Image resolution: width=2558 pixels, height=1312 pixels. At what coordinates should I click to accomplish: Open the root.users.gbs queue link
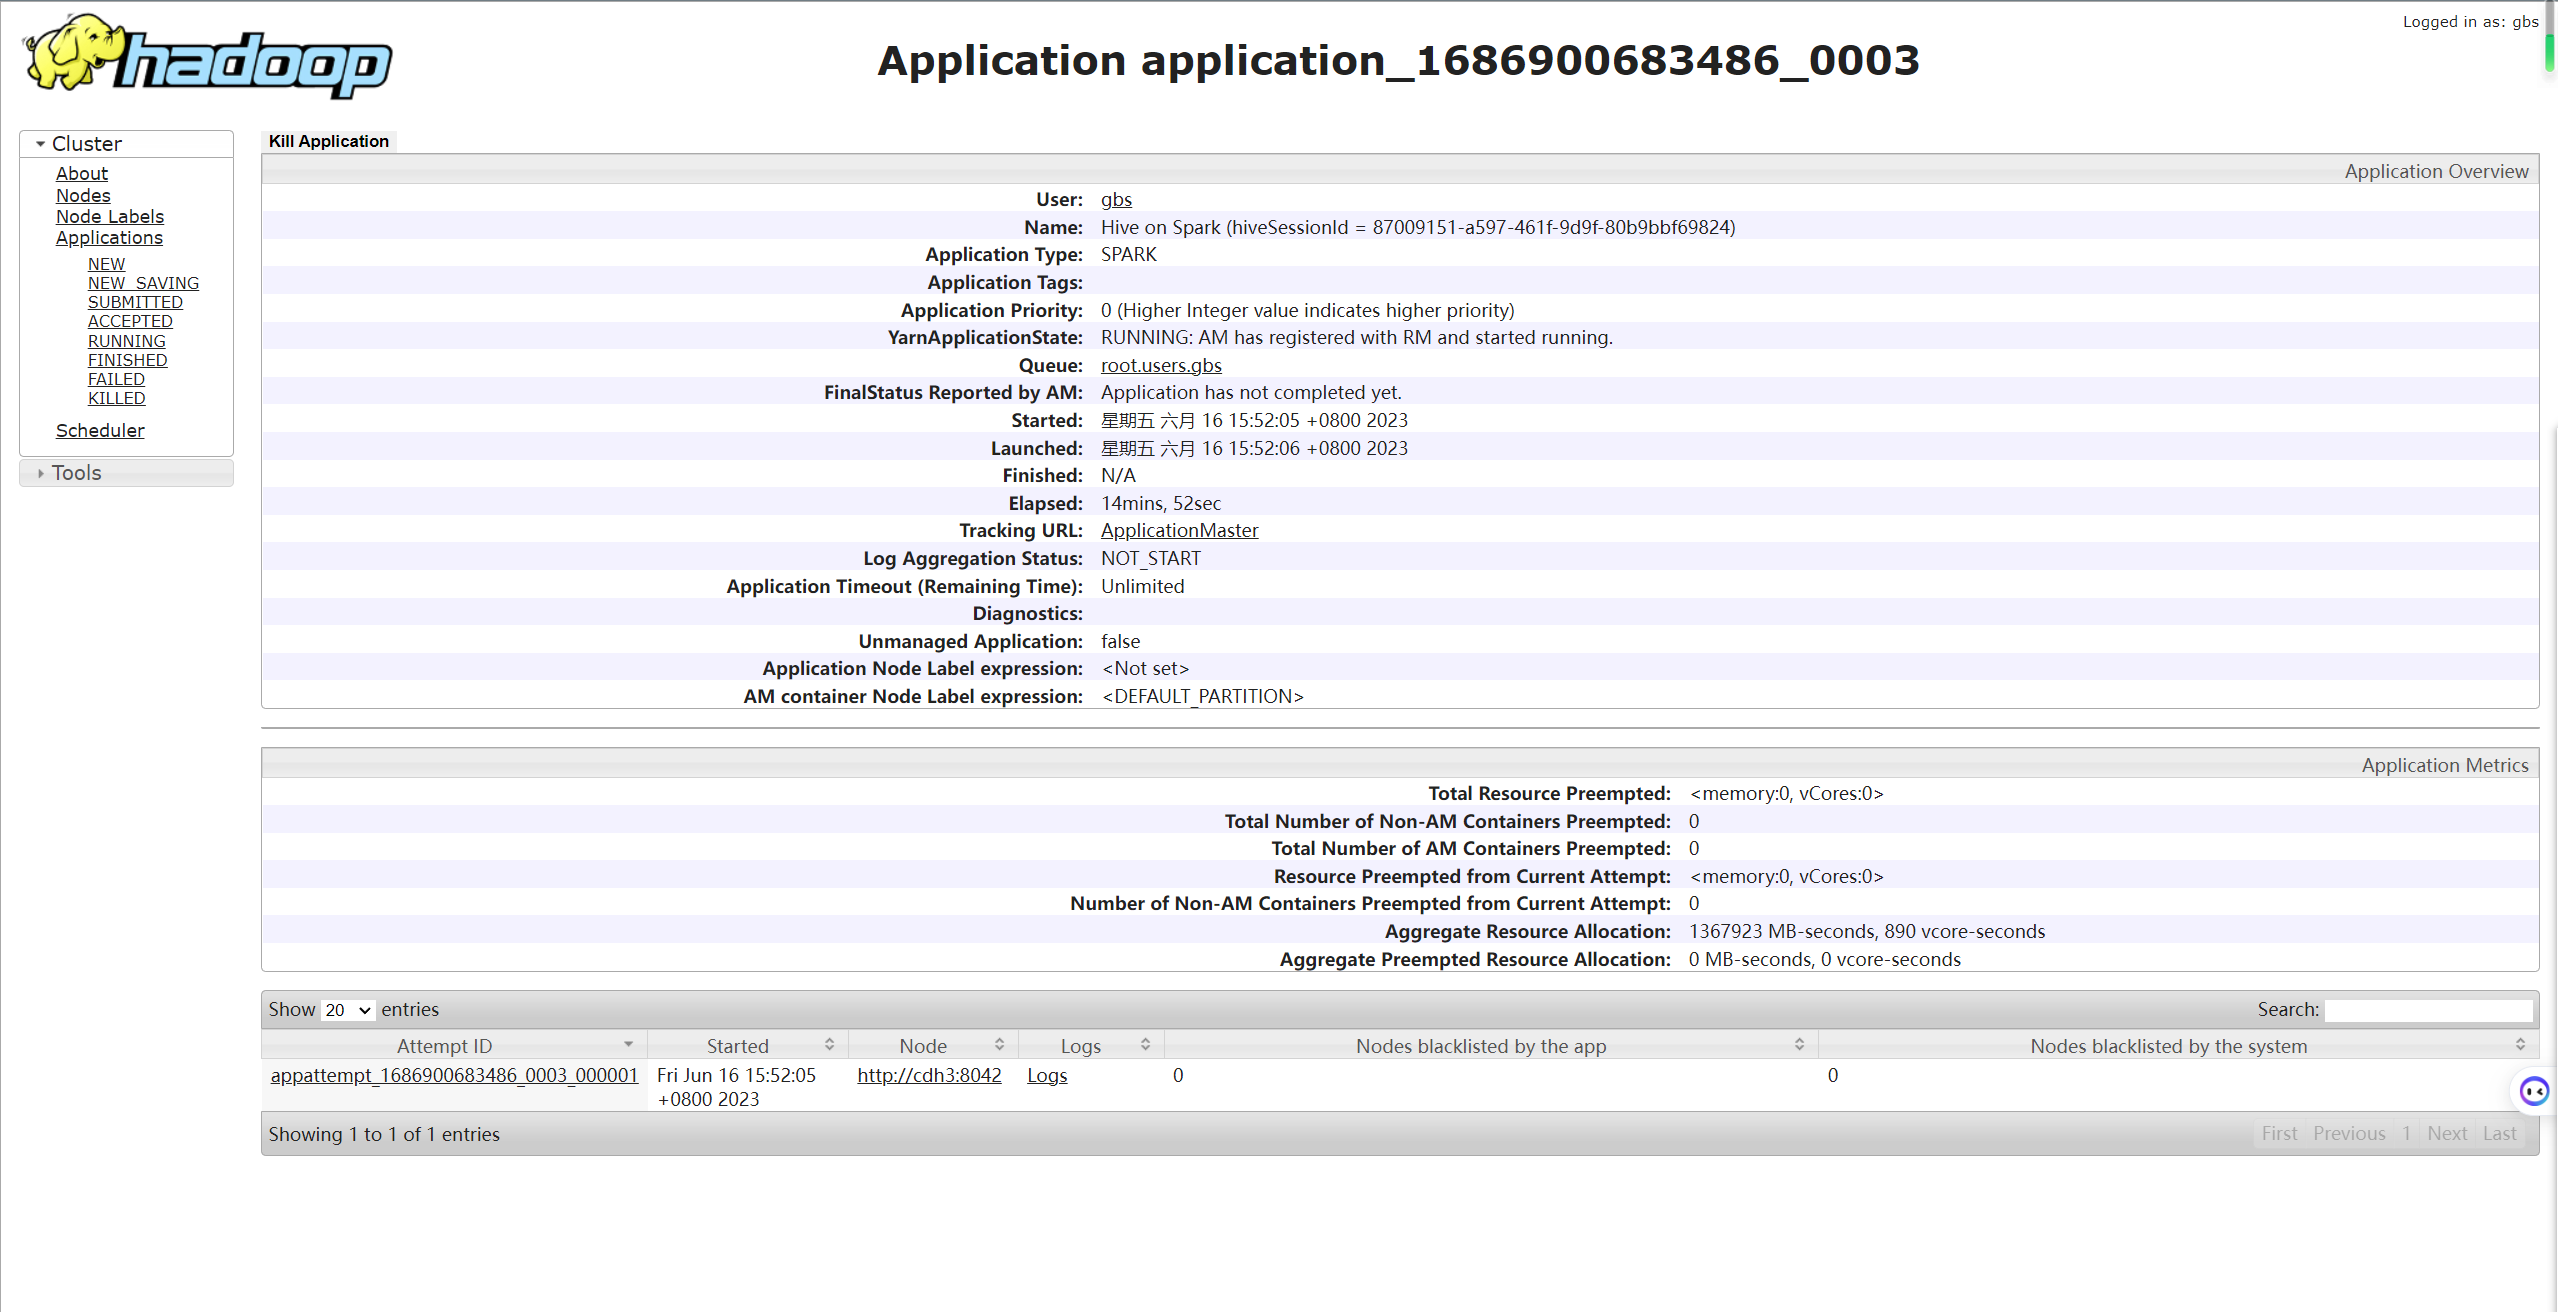click(x=1161, y=365)
